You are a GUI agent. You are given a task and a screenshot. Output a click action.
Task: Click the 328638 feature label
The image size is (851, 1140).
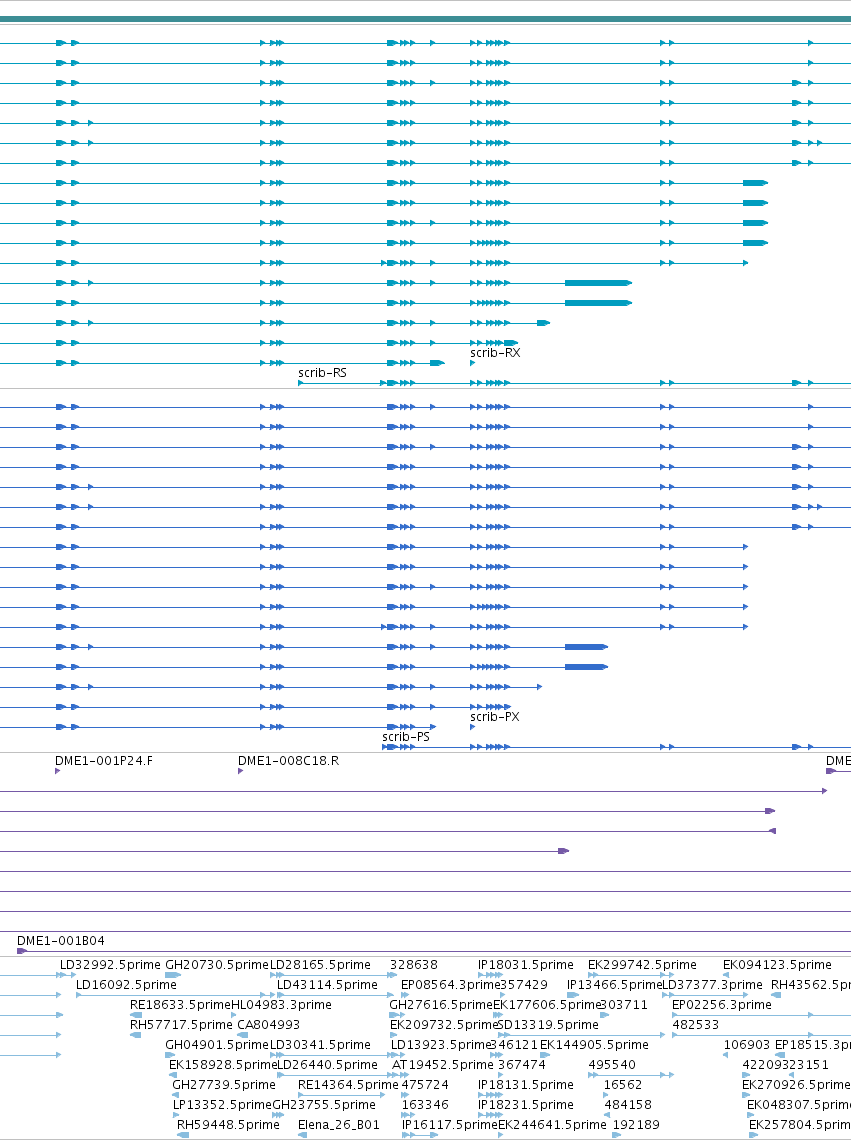coord(414,965)
